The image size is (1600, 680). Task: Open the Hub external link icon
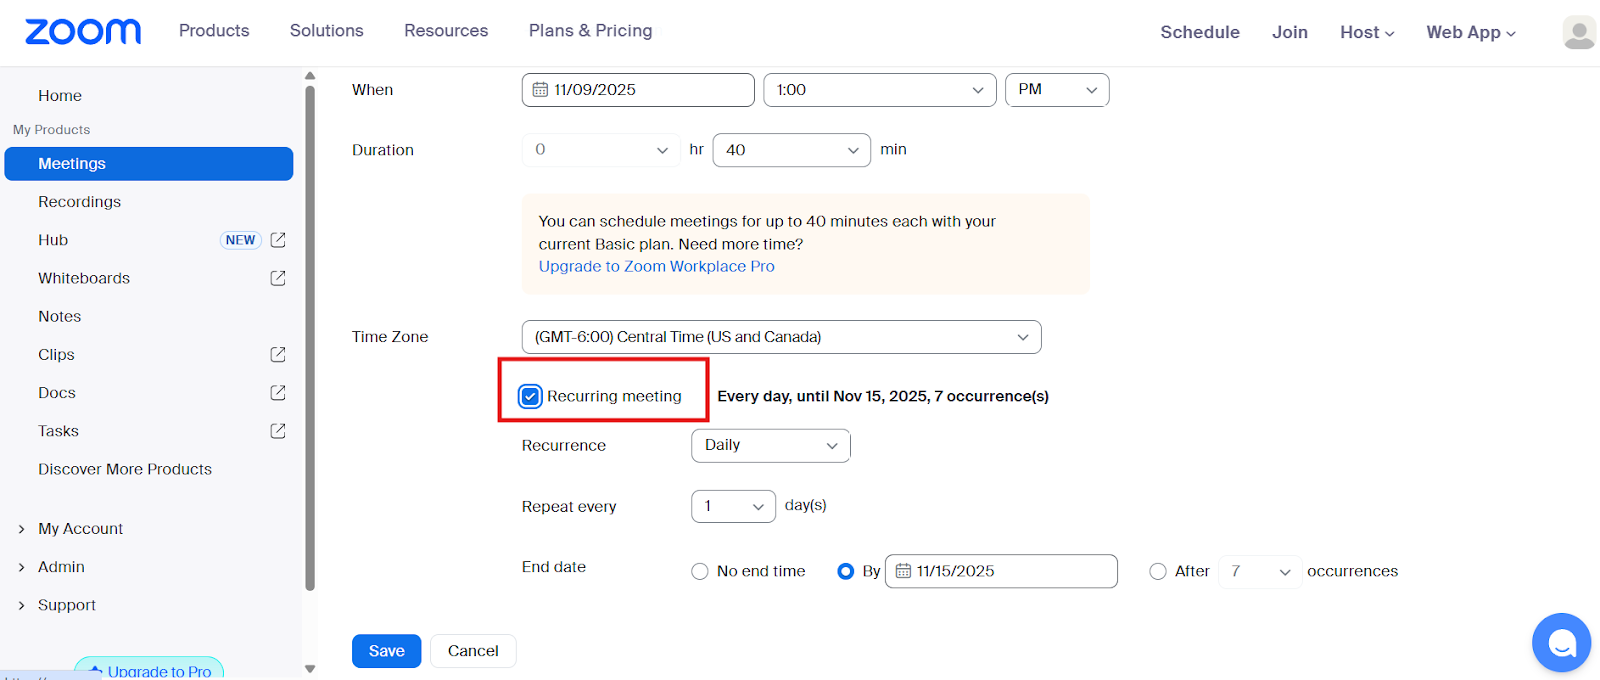coord(278,240)
